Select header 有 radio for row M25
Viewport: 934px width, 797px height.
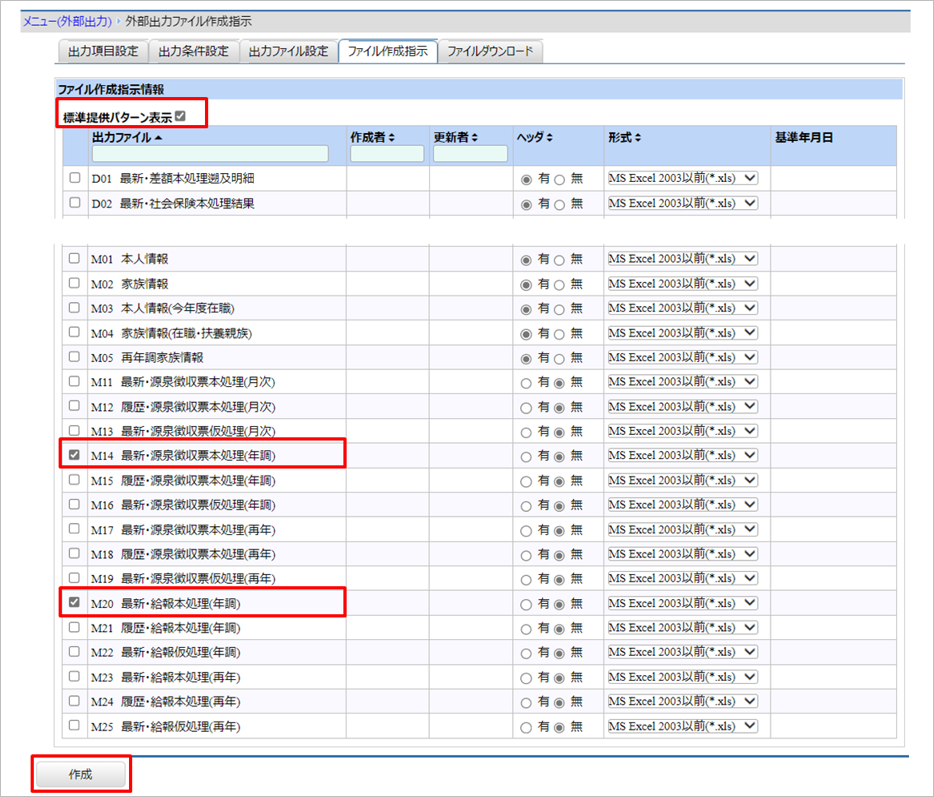click(526, 728)
